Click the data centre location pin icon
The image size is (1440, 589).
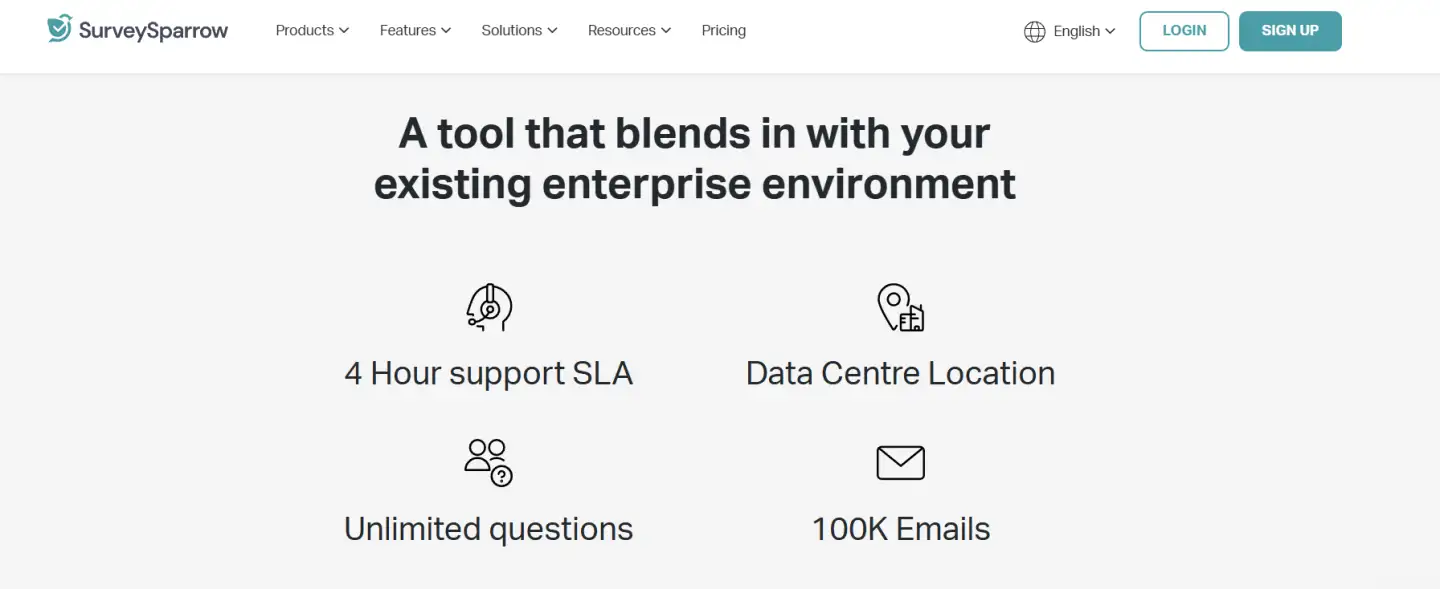pyautogui.click(x=900, y=307)
